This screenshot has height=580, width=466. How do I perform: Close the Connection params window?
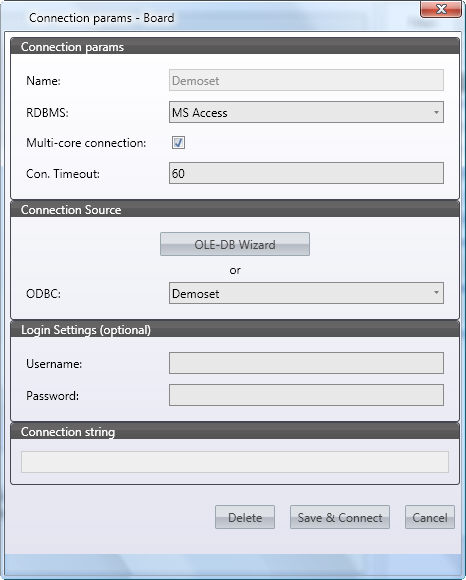tap(440, 9)
